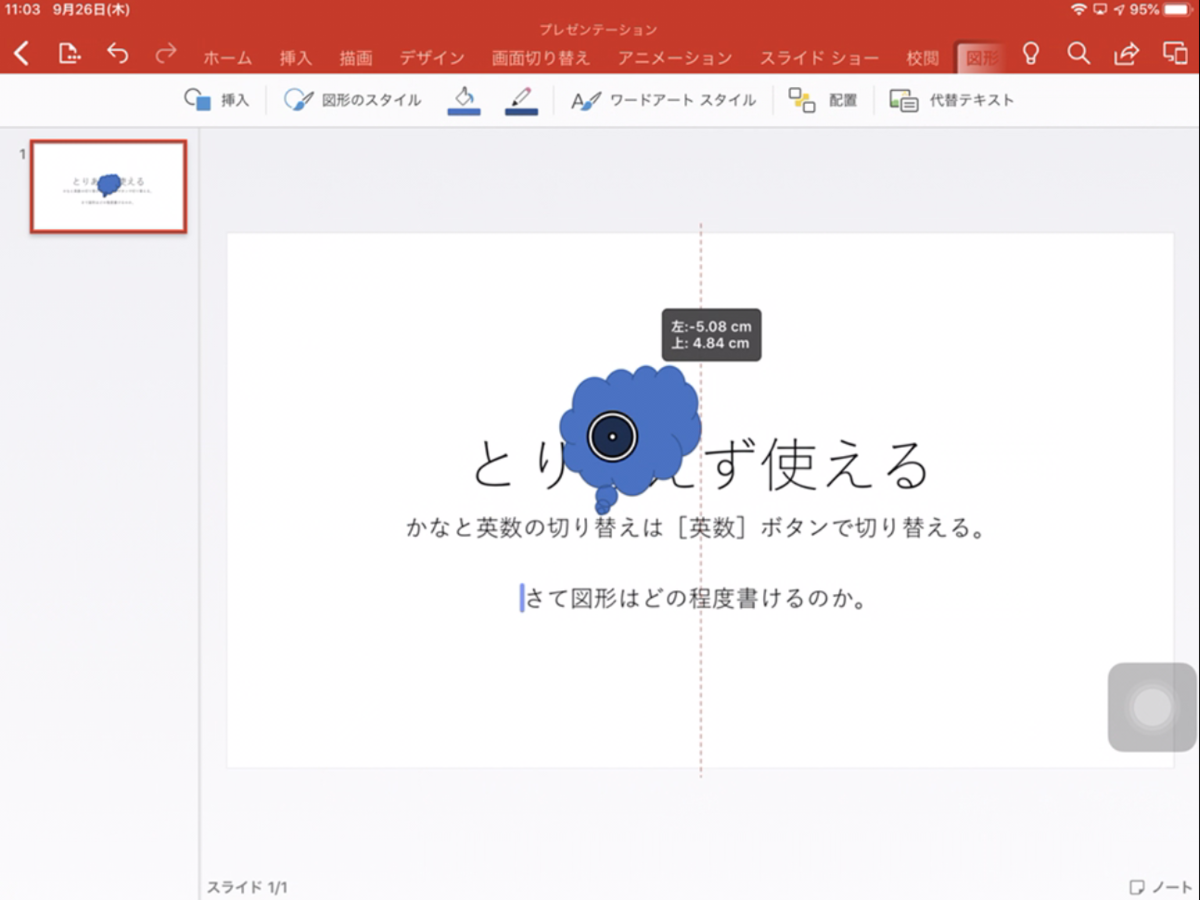Open the export/convert file icon
The height and width of the screenshot is (900, 1200).
tap(69, 56)
